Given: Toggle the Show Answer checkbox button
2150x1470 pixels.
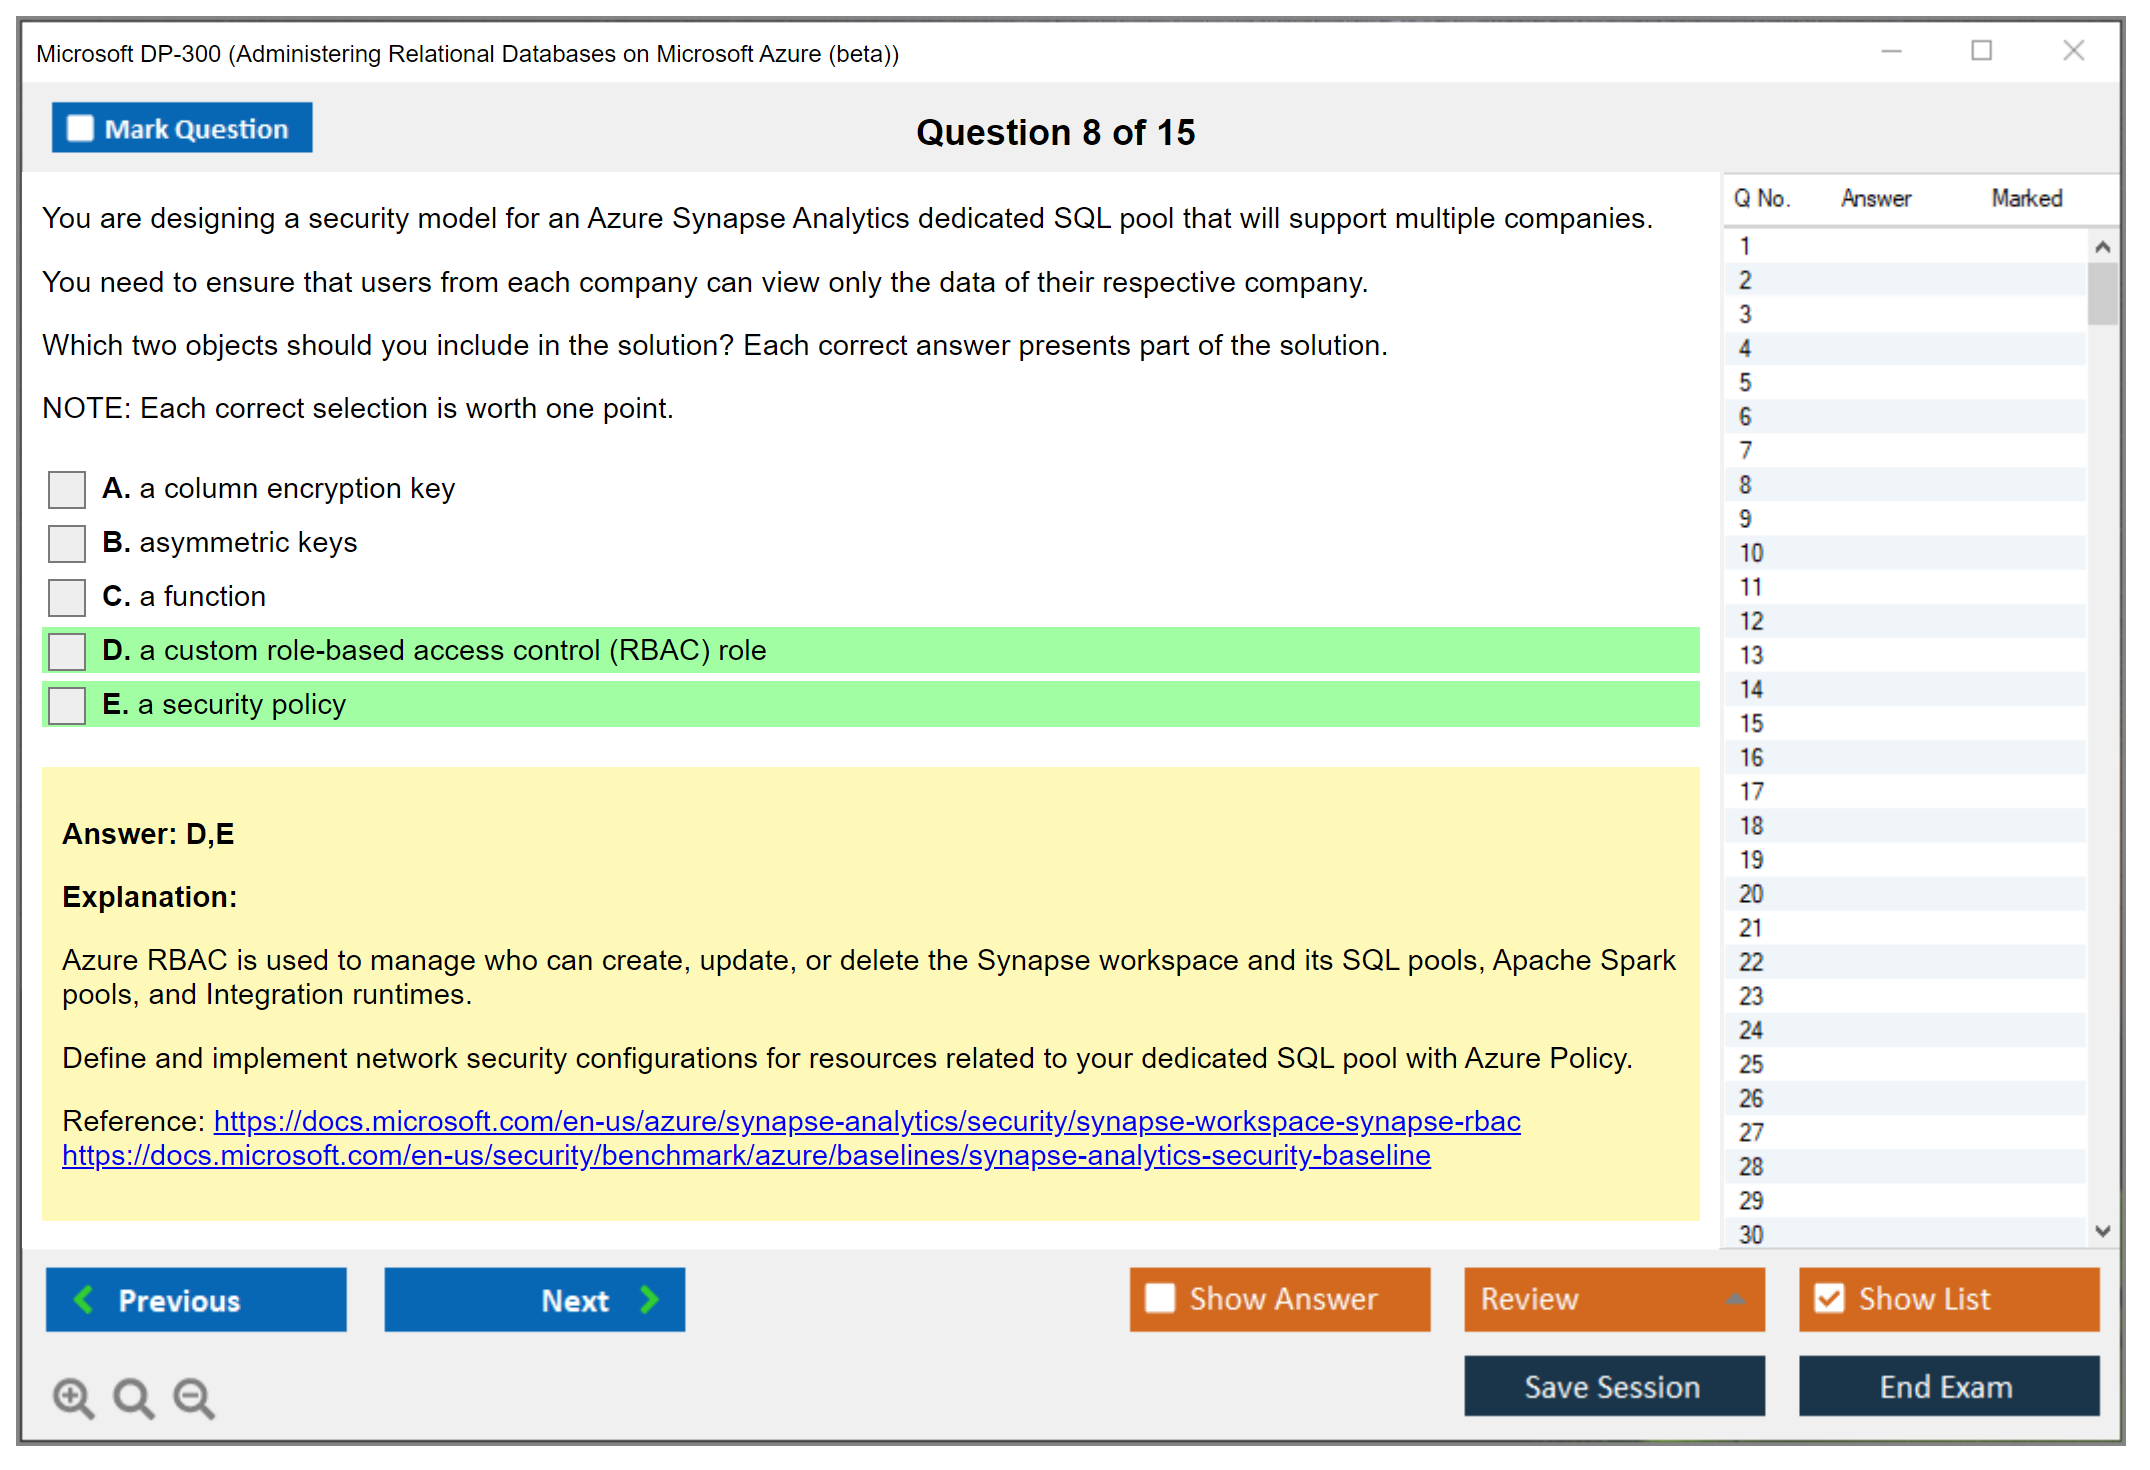Looking at the screenshot, I should 1160,1298.
